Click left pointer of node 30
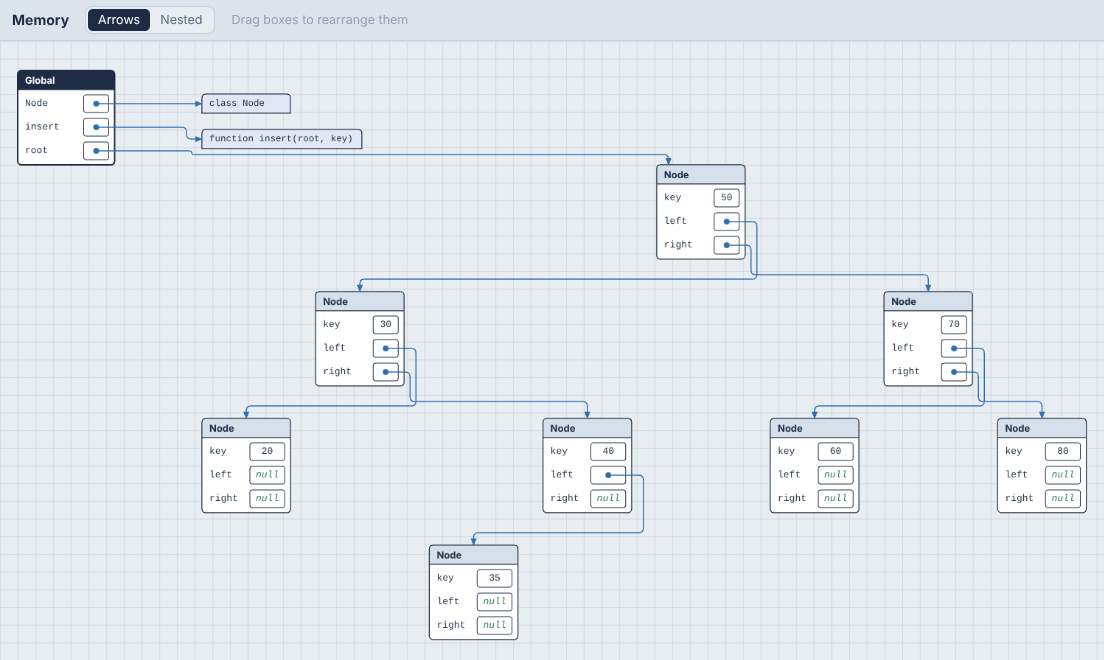The image size is (1104, 660). [386, 348]
